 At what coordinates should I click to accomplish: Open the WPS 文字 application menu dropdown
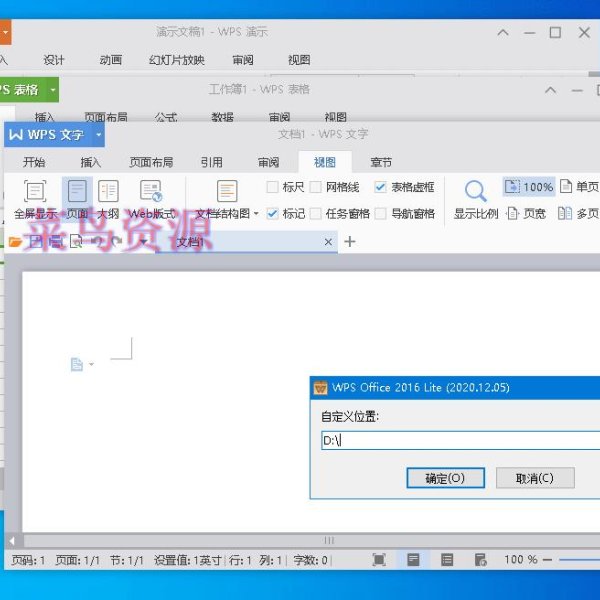point(99,135)
